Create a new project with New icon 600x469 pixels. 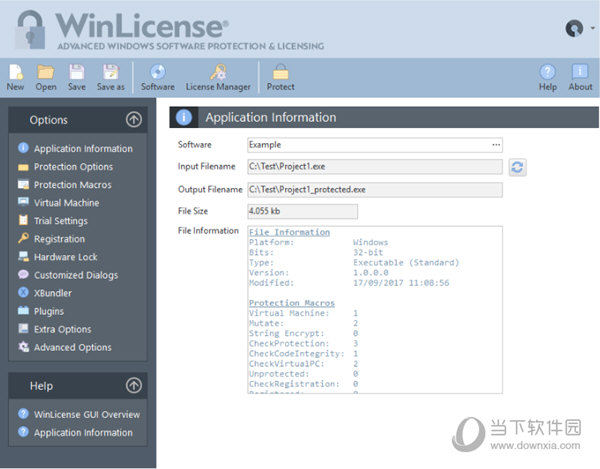tap(16, 77)
